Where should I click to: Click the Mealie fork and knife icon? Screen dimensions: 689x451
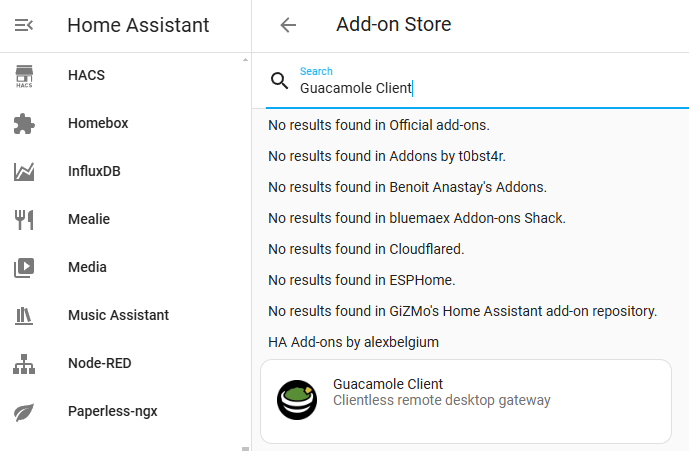tap(24, 220)
